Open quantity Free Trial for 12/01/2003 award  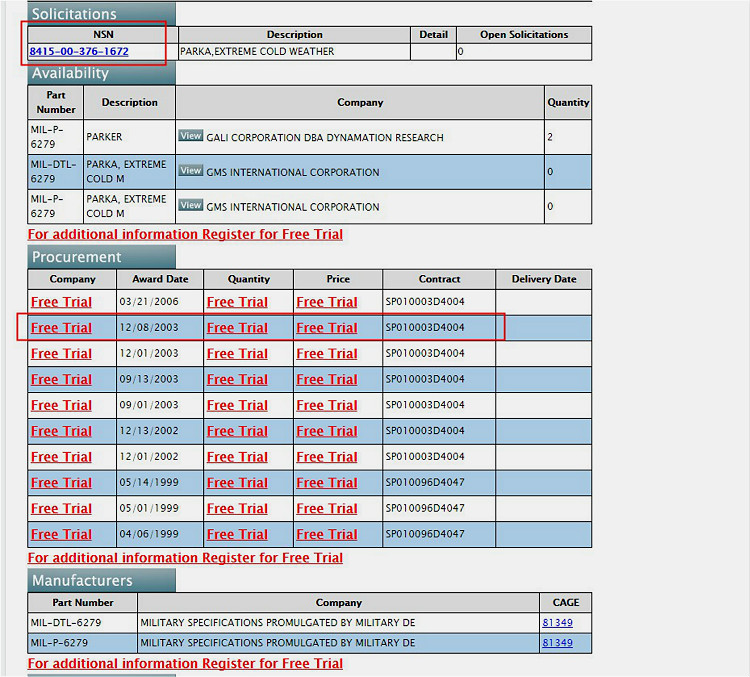[237, 354]
